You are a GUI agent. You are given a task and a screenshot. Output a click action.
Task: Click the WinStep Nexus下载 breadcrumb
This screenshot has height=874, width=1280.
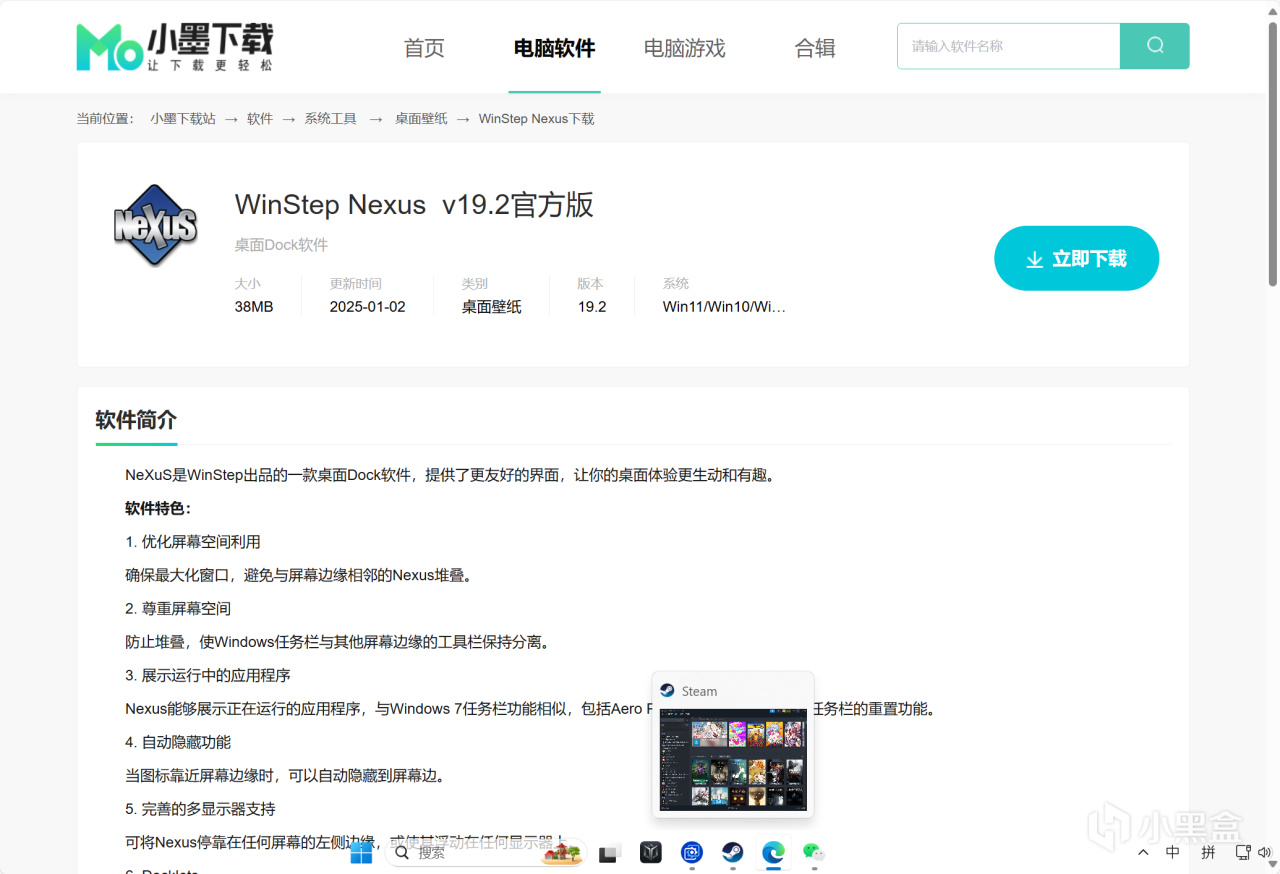(x=536, y=119)
